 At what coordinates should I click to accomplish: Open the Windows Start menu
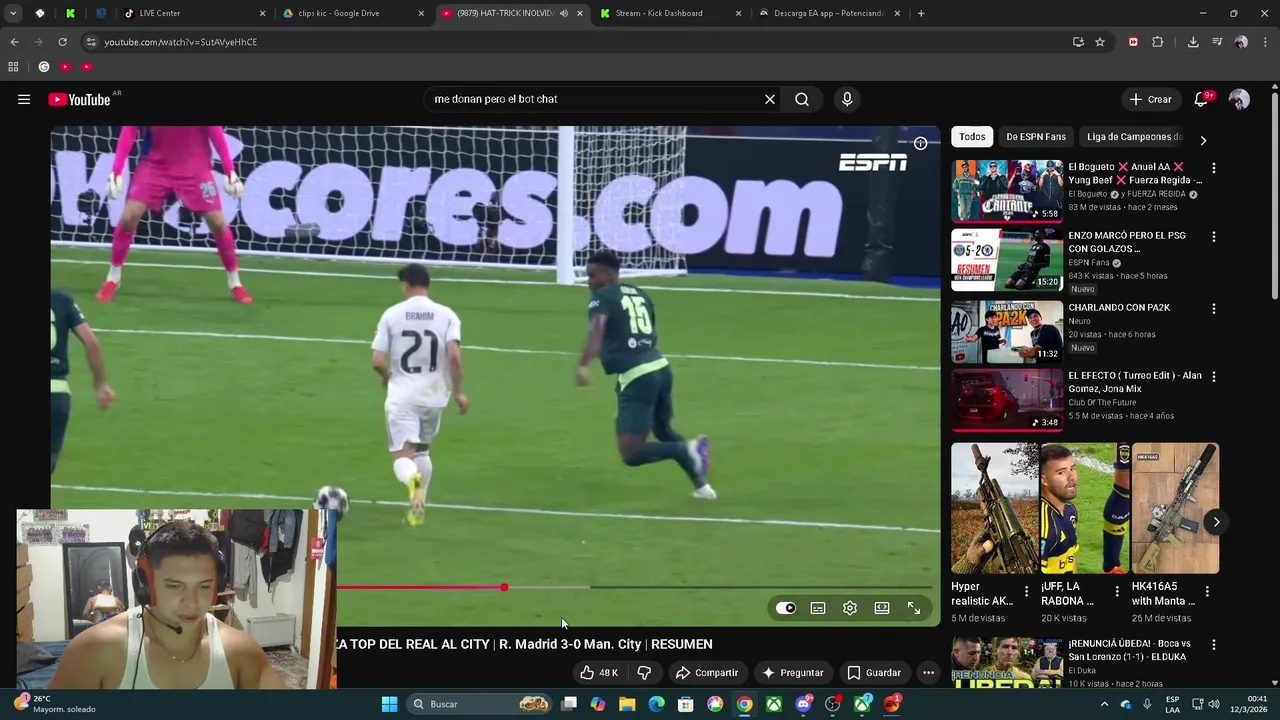coord(389,704)
